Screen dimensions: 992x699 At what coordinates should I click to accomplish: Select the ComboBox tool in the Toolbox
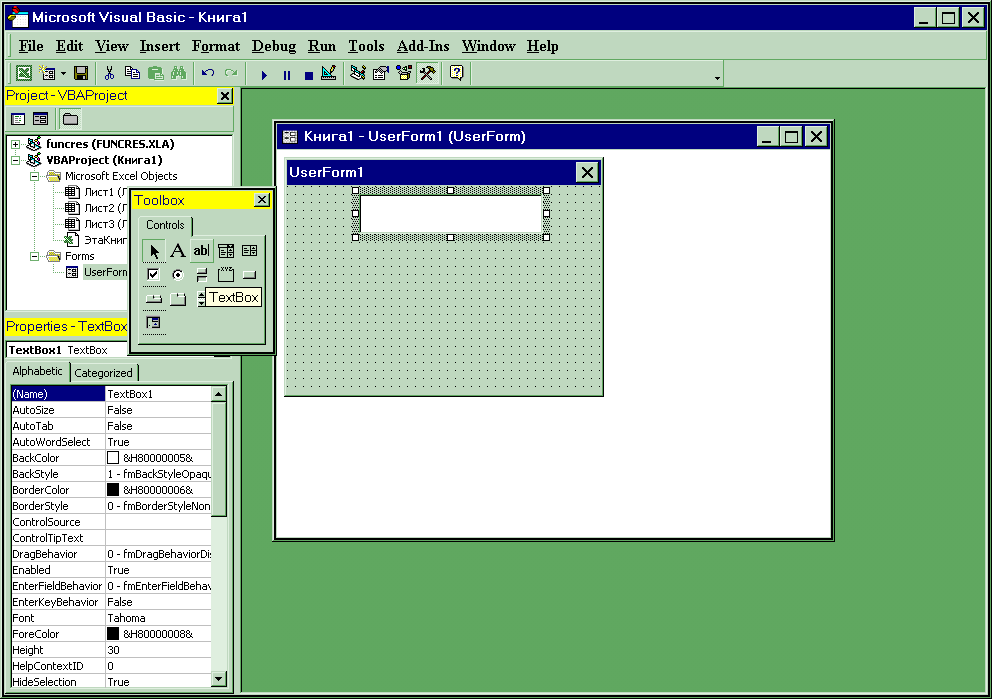pyautogui.click(x=226, y=251)
